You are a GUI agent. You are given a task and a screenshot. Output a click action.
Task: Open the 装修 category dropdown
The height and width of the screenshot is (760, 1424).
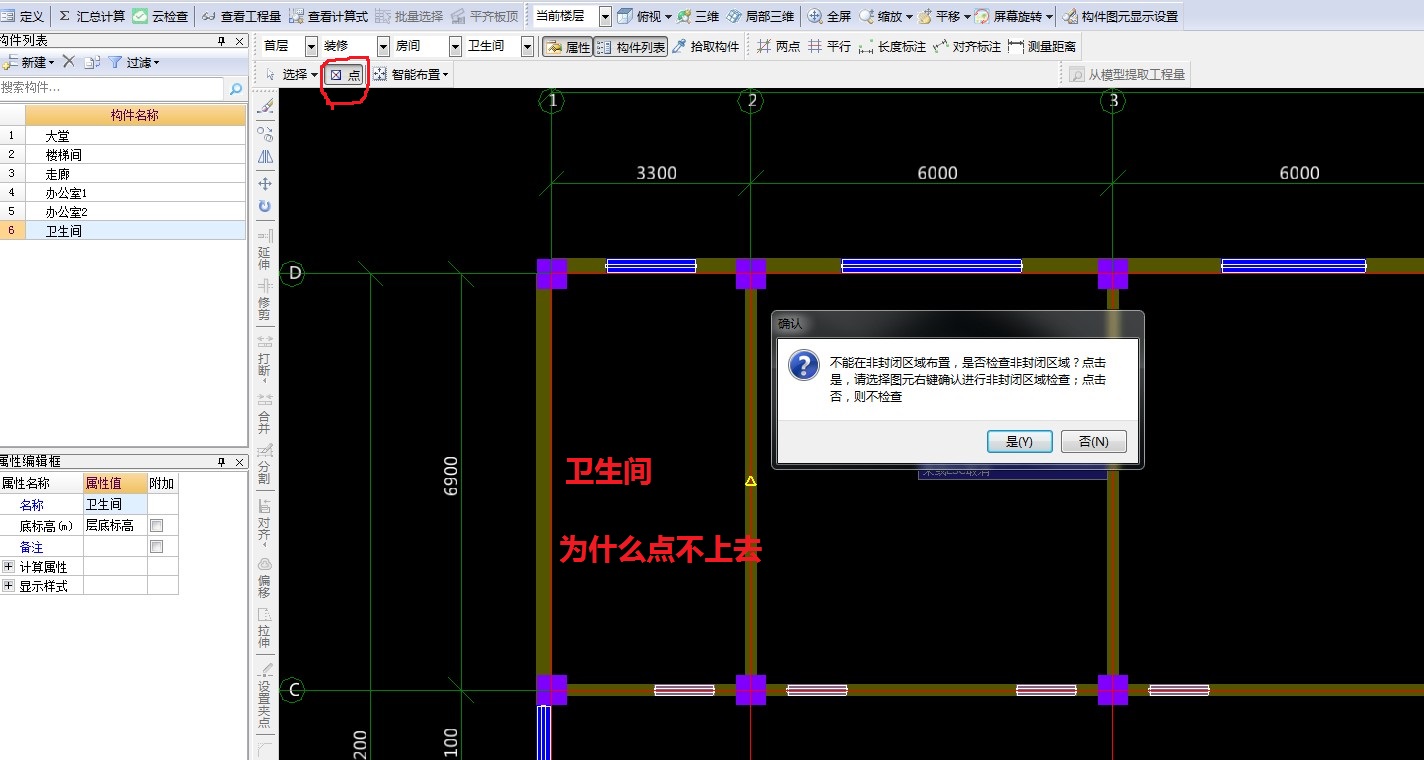coord(383,46)
